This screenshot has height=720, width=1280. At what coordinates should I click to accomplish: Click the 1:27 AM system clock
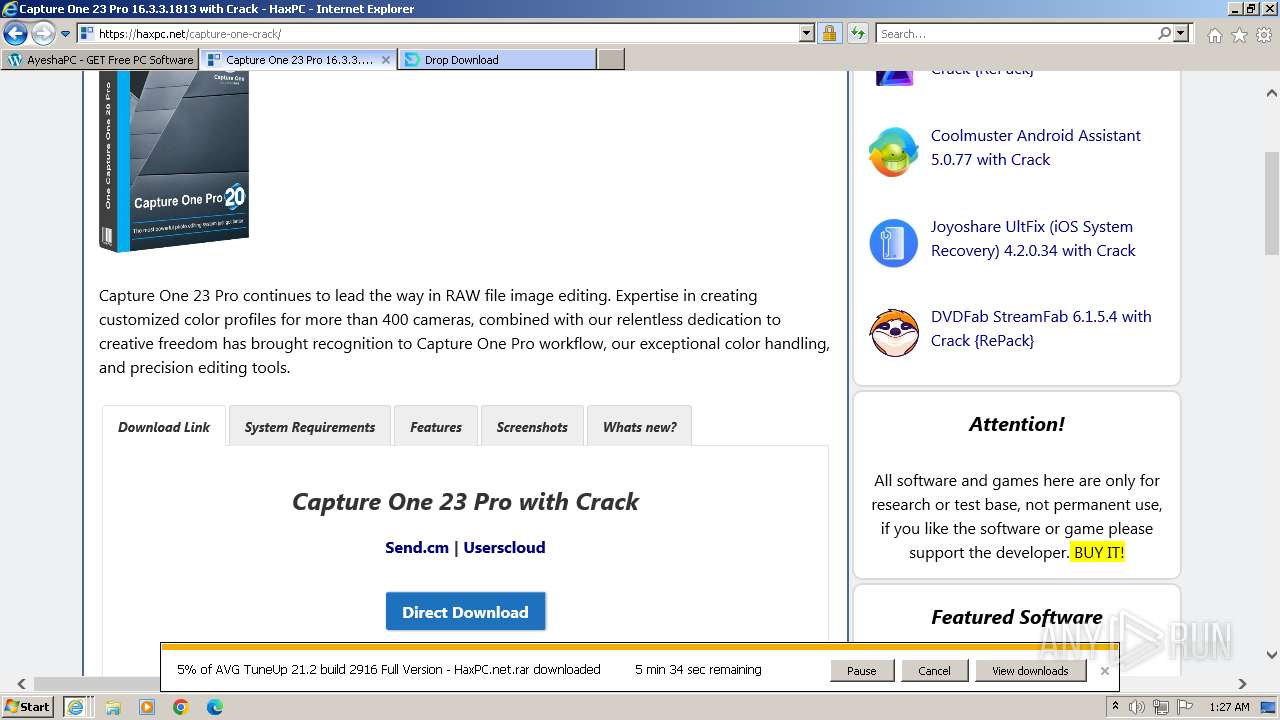coord(1229,707)
